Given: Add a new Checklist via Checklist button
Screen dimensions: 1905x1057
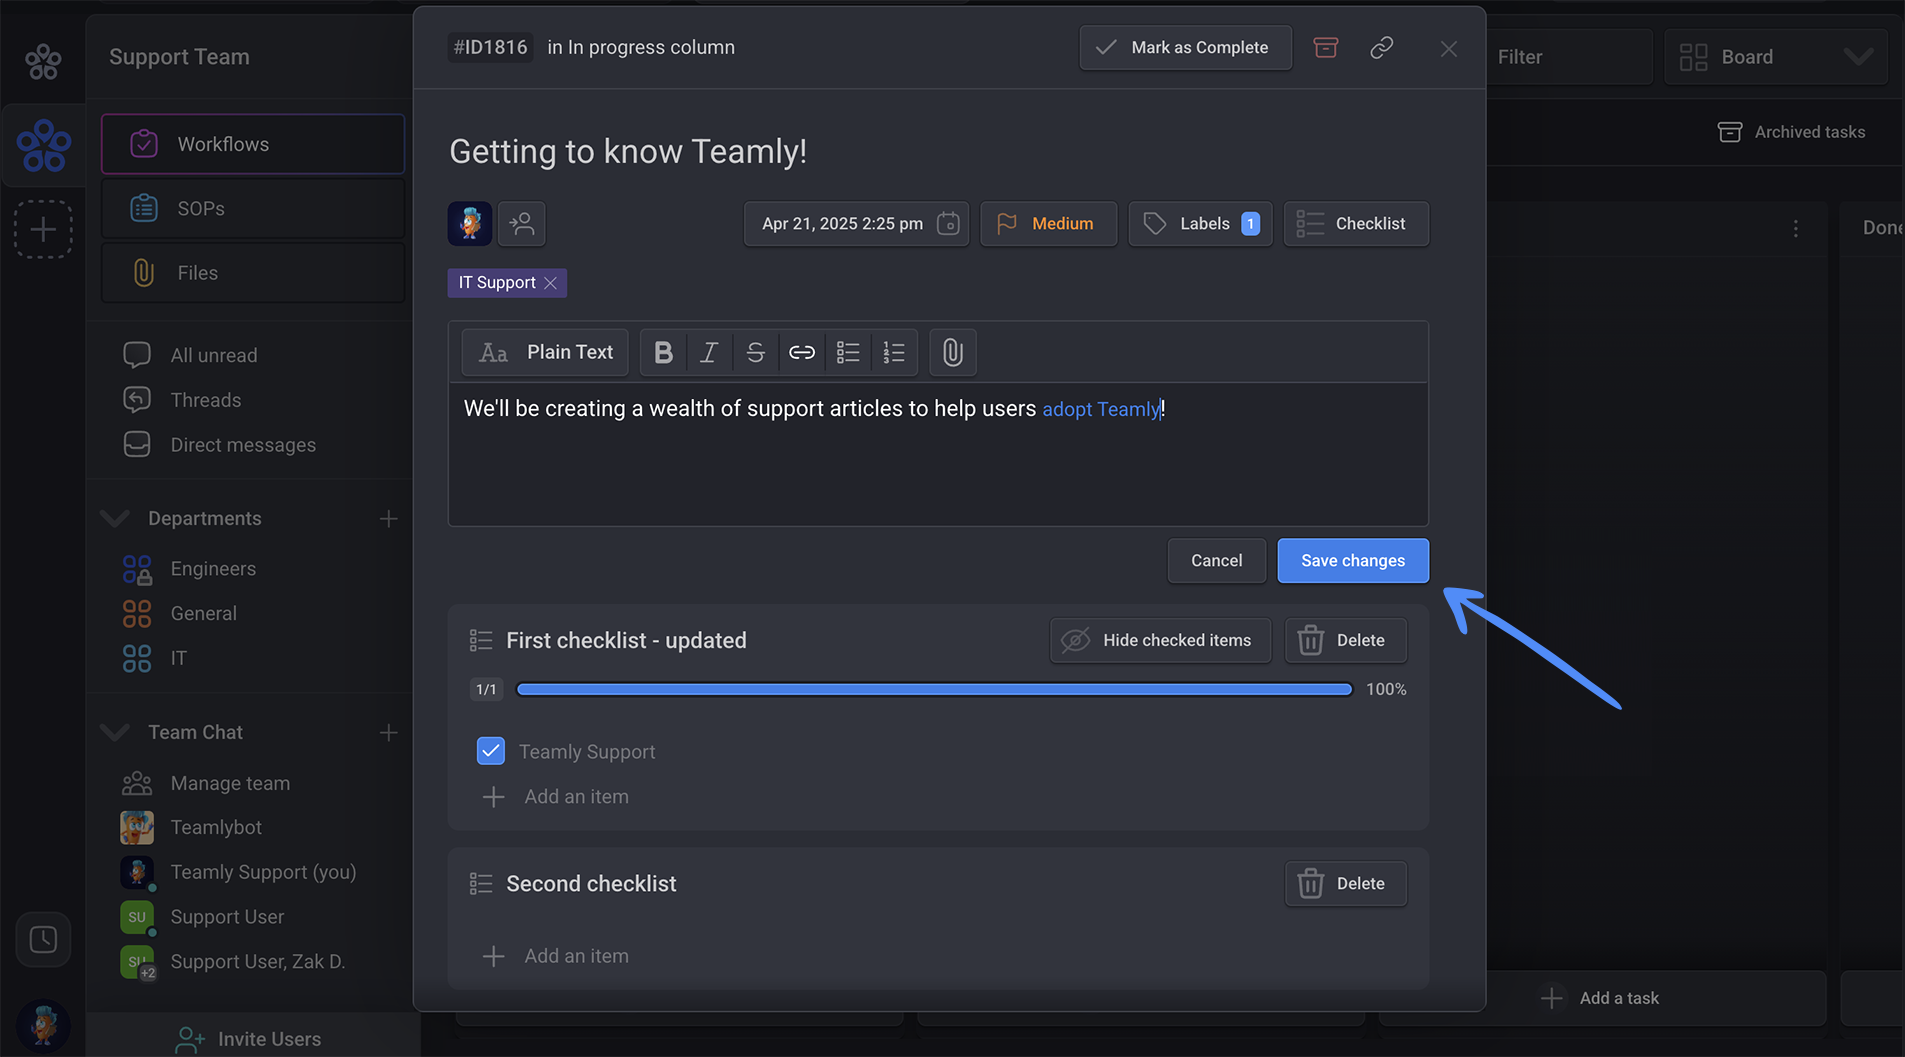Looking at the screenshot, I should (1356, 223).
